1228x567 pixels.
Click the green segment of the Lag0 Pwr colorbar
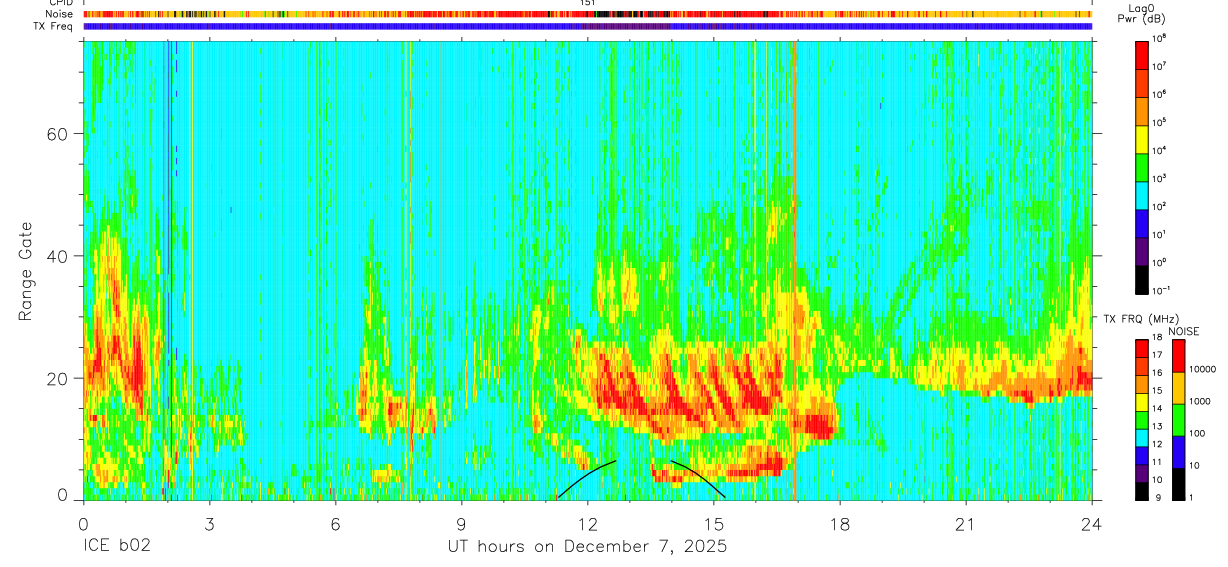tap(1141, 167)
